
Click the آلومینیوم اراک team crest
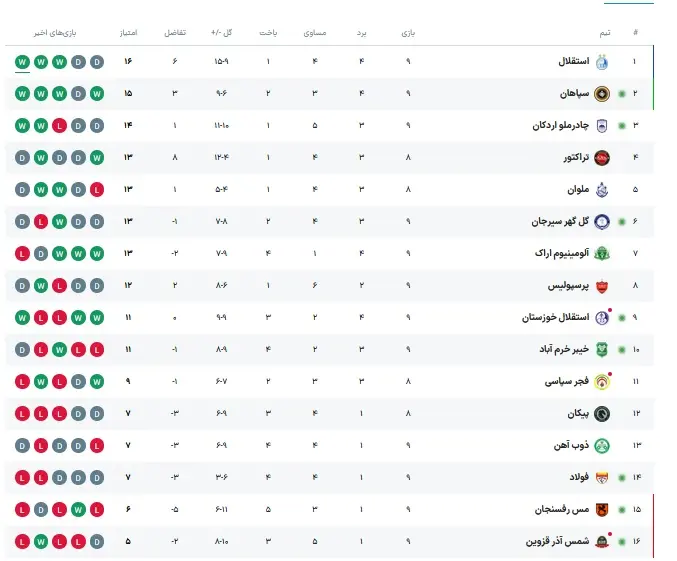[601, 254]
